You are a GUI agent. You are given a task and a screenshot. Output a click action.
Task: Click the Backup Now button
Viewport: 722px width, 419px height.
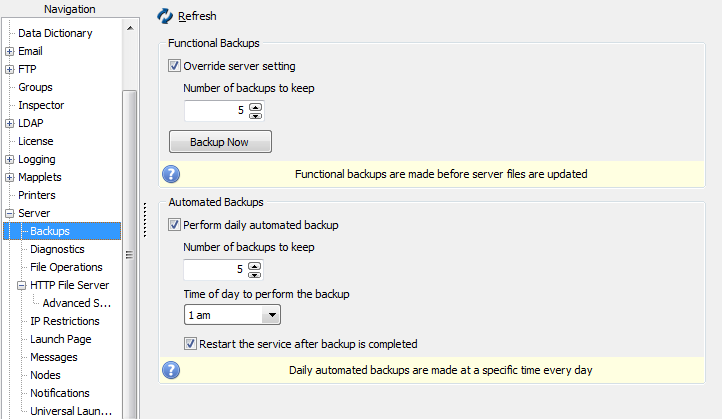click(220, 141)
